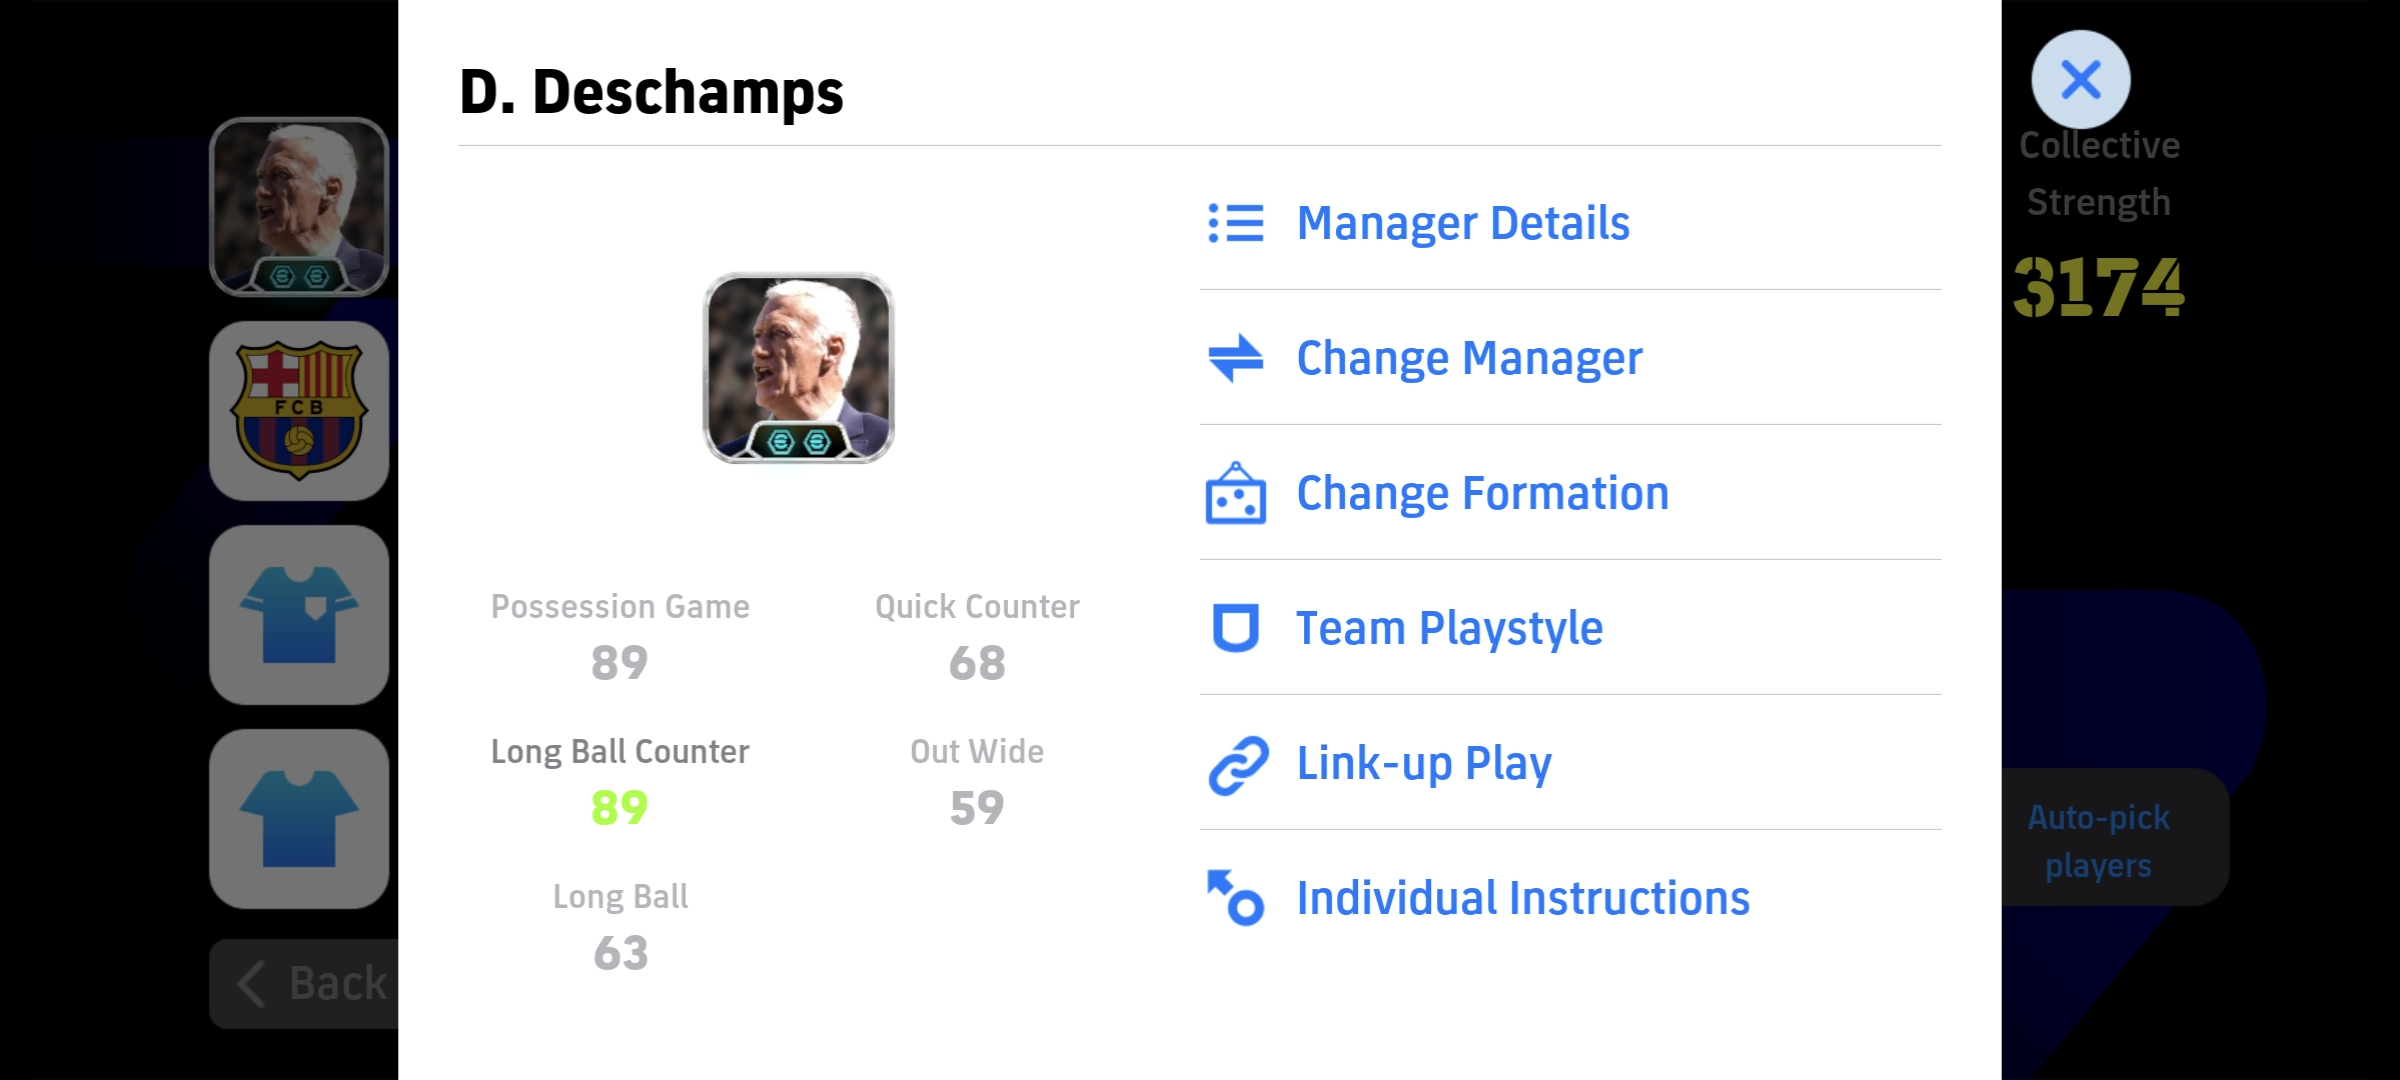Image resolution: width=2400 pixels, height=1080 pixels.
Task: Open the Manager Details menu entry
Action: 1463,223
